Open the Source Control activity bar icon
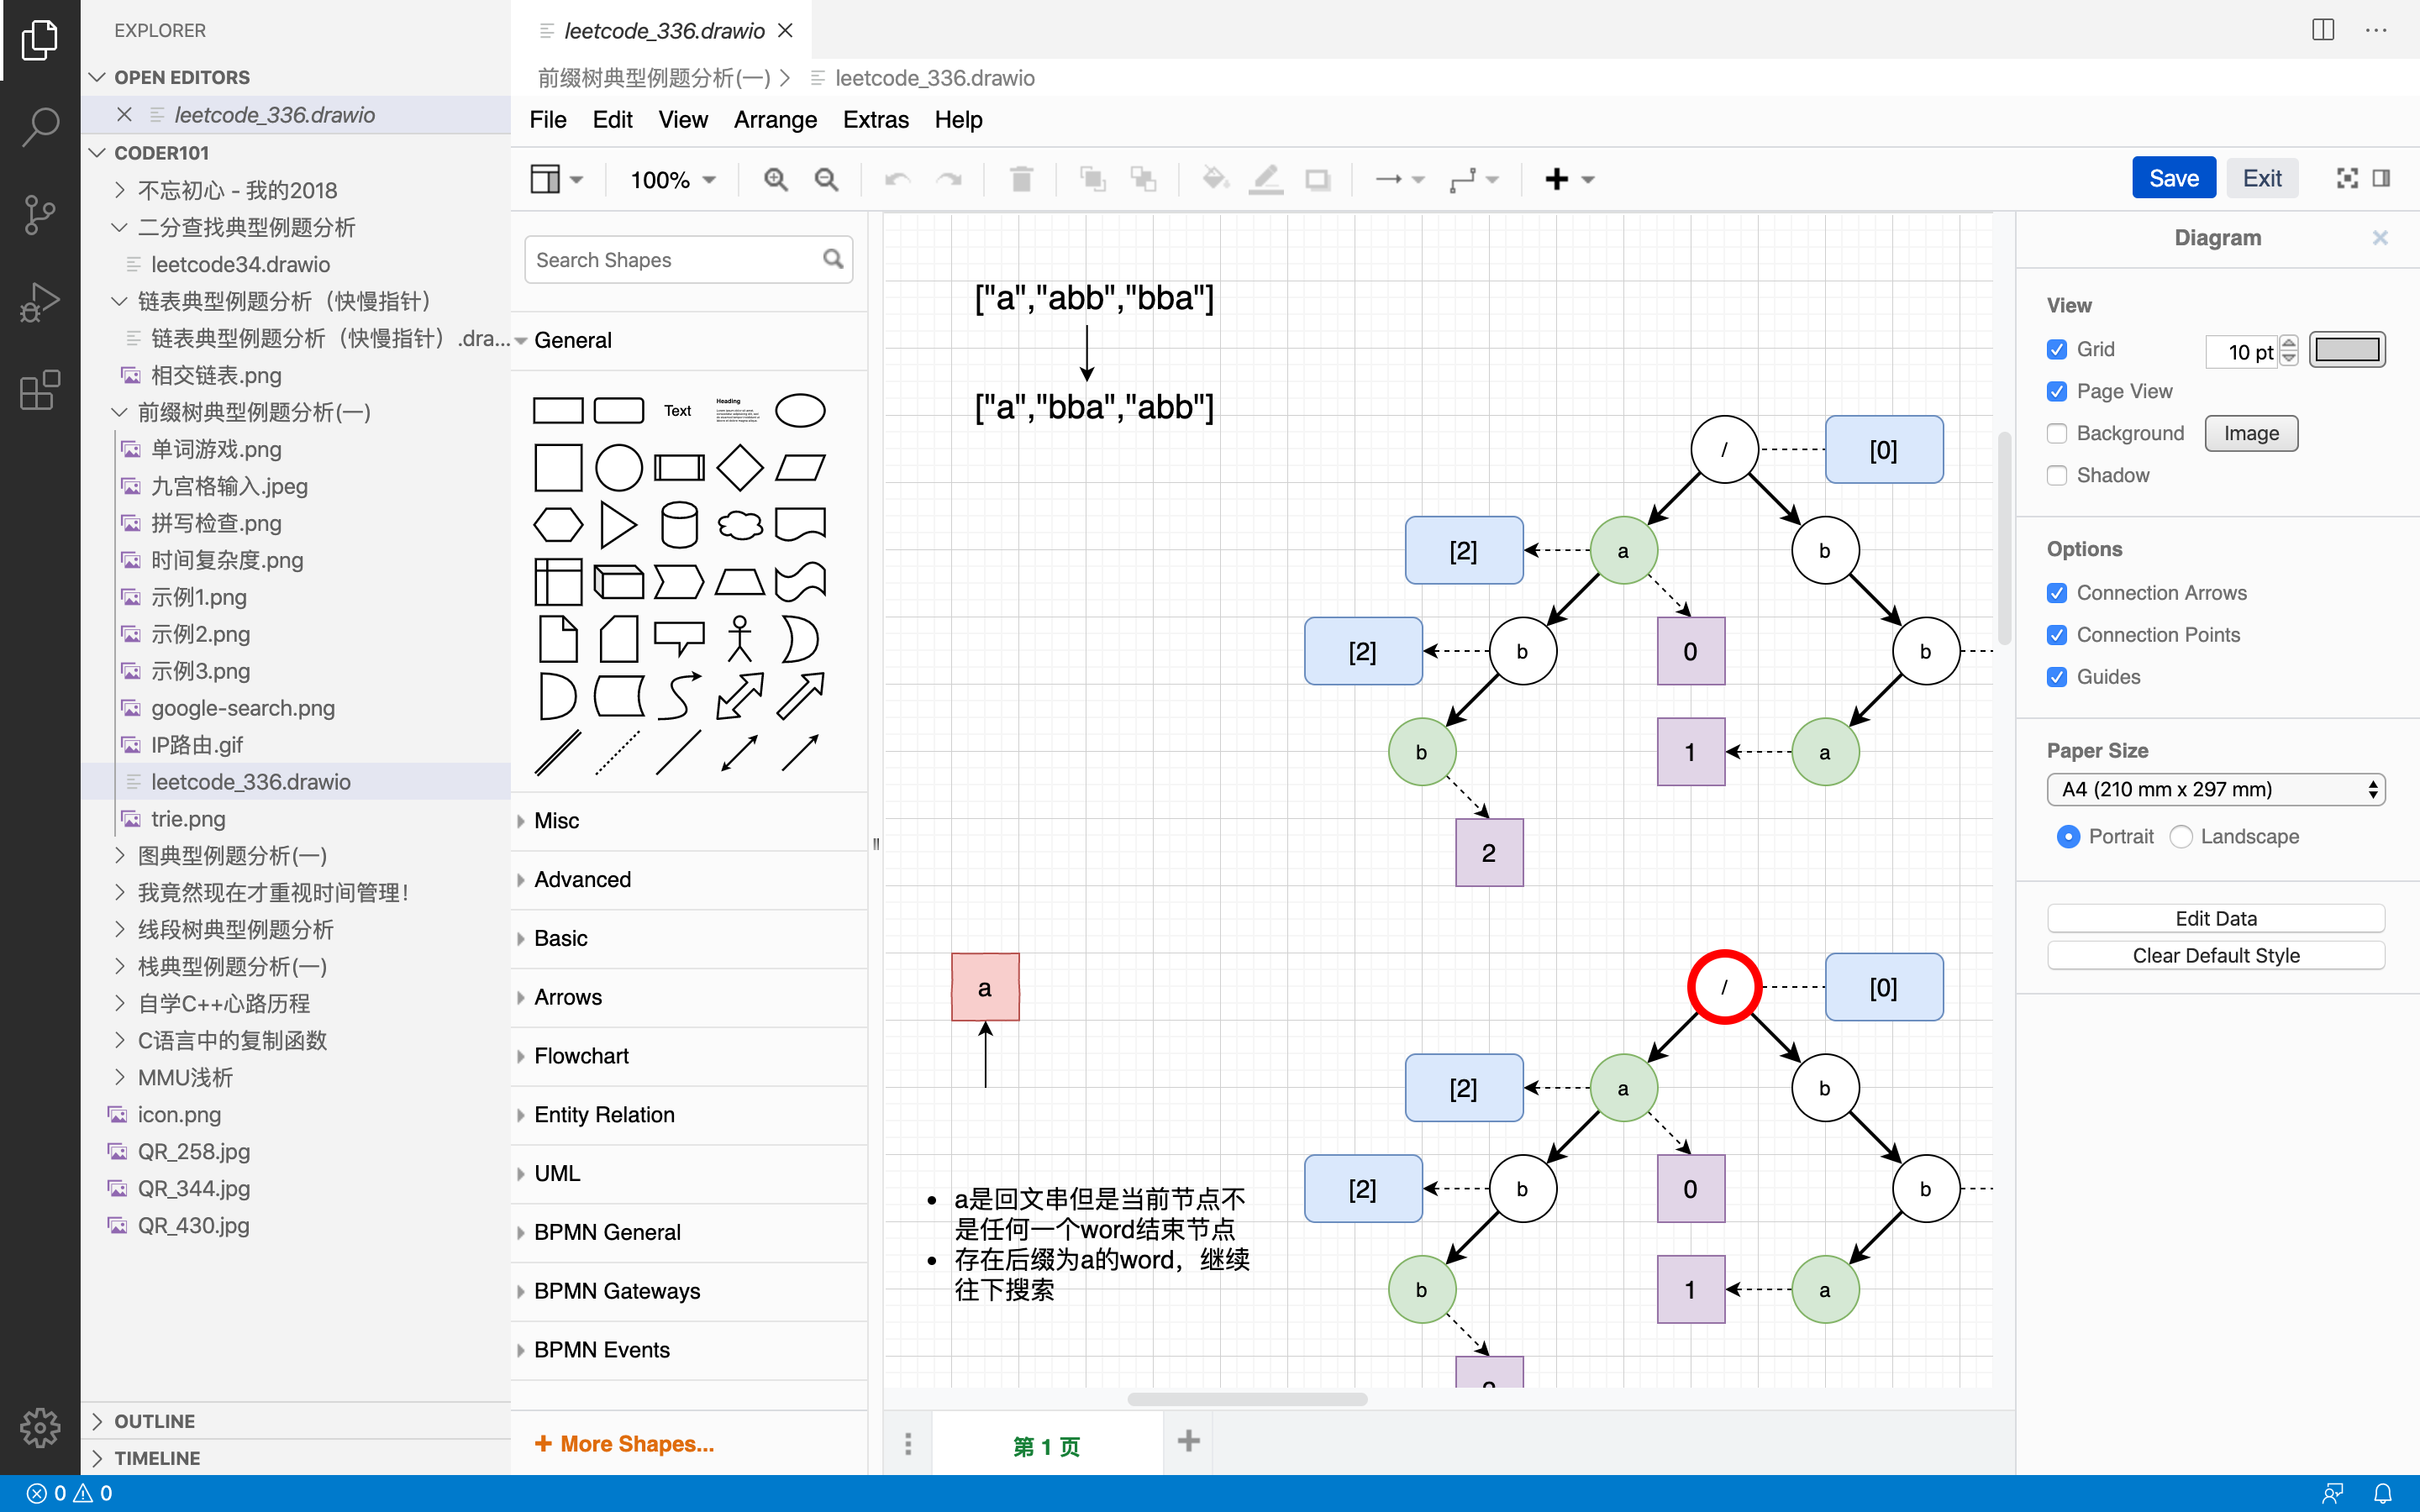2420x1512 pixels. [40, 214]
